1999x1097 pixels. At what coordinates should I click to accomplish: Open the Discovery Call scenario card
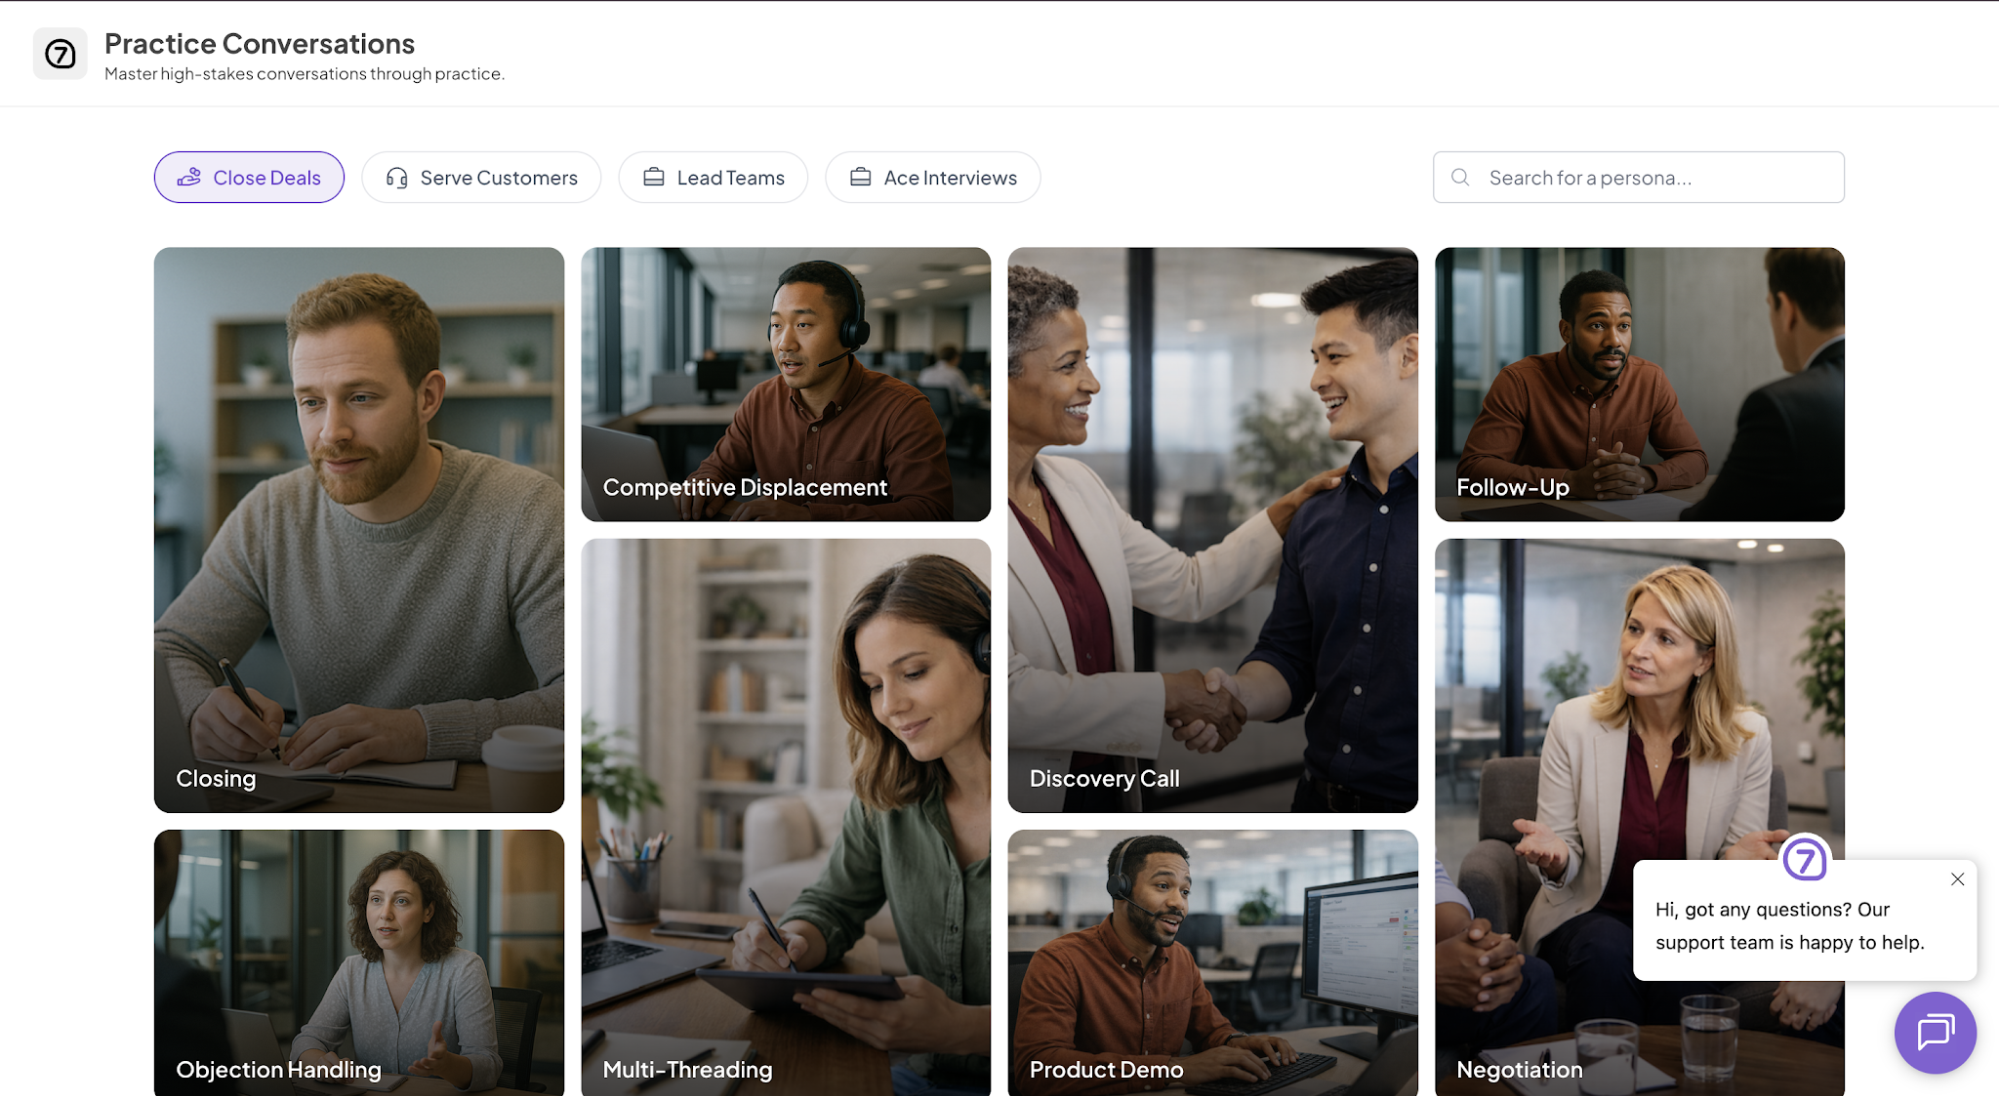[1213, 530]
